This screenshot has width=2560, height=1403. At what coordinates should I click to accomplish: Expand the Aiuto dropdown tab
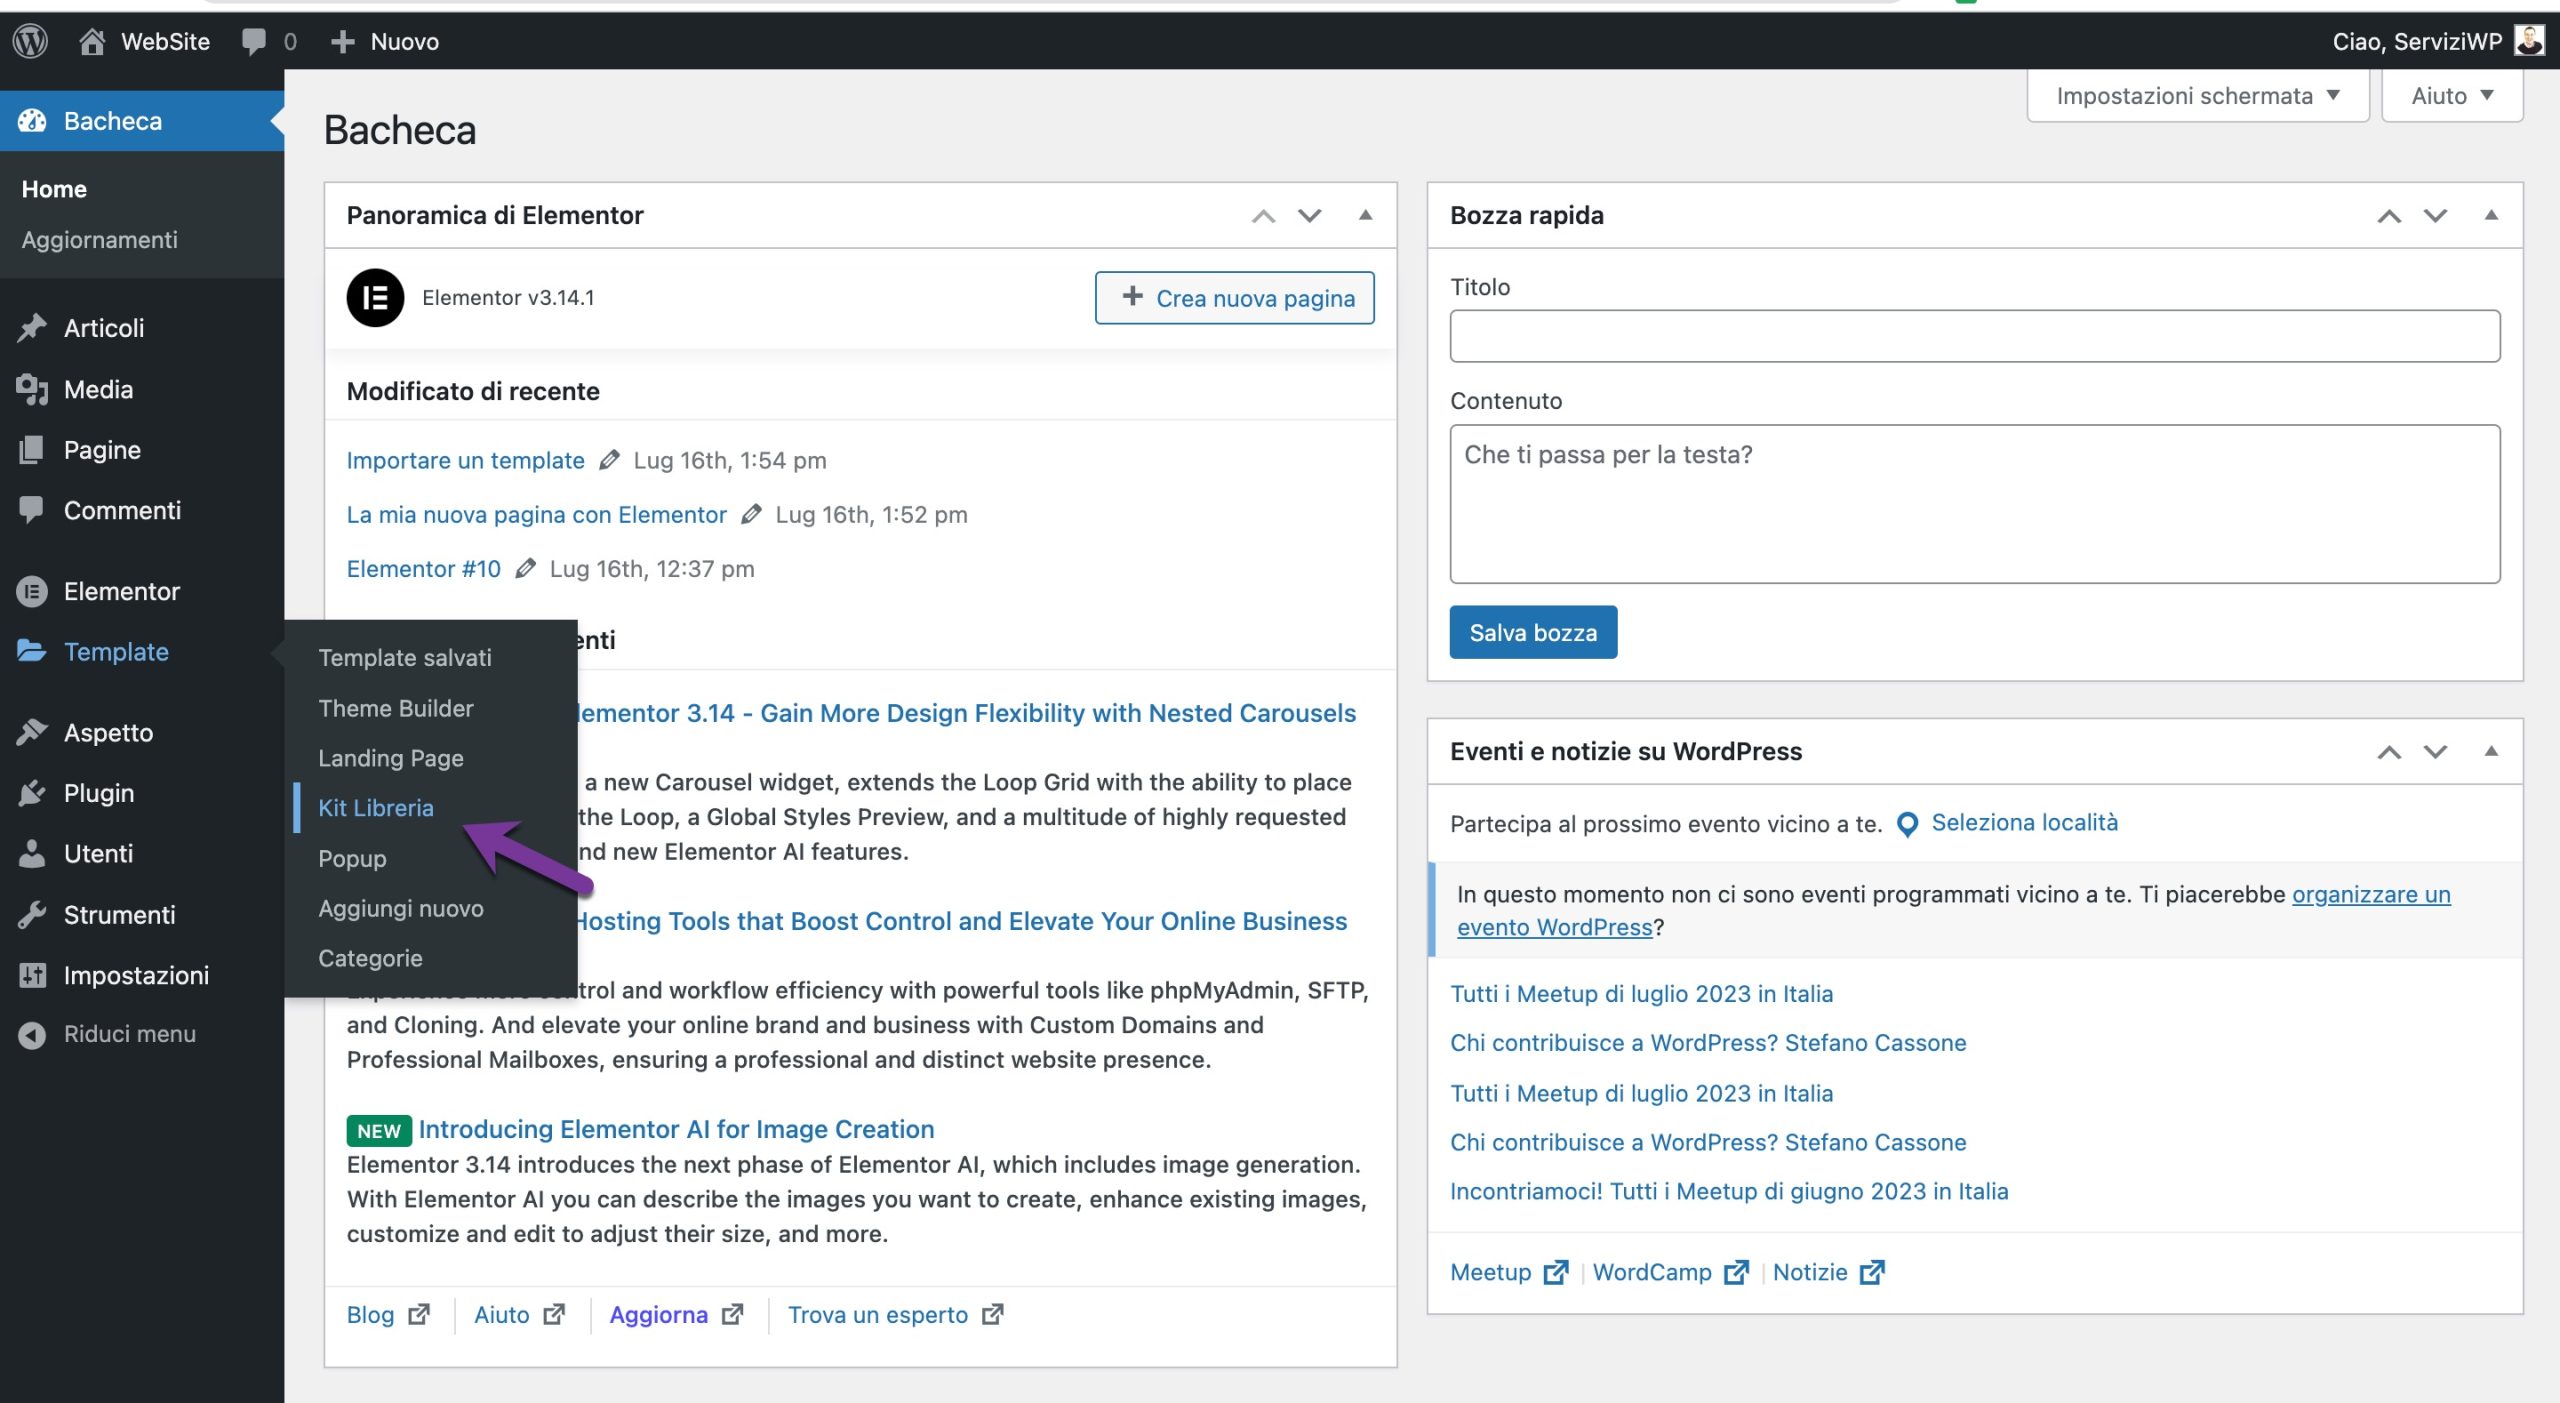pos(2451,96)
